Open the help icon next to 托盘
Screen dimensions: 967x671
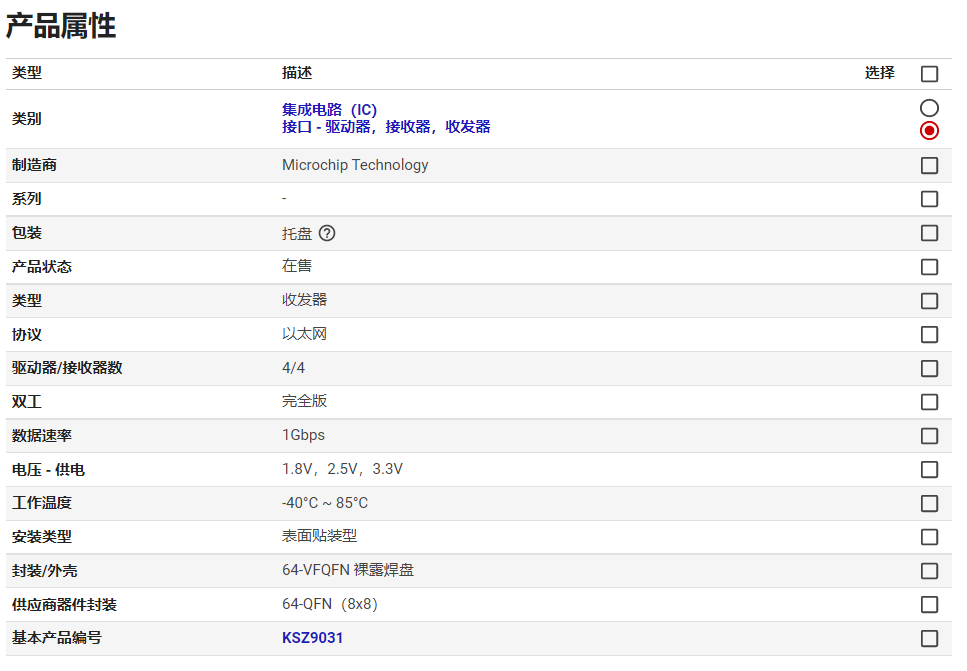(327, 233)
